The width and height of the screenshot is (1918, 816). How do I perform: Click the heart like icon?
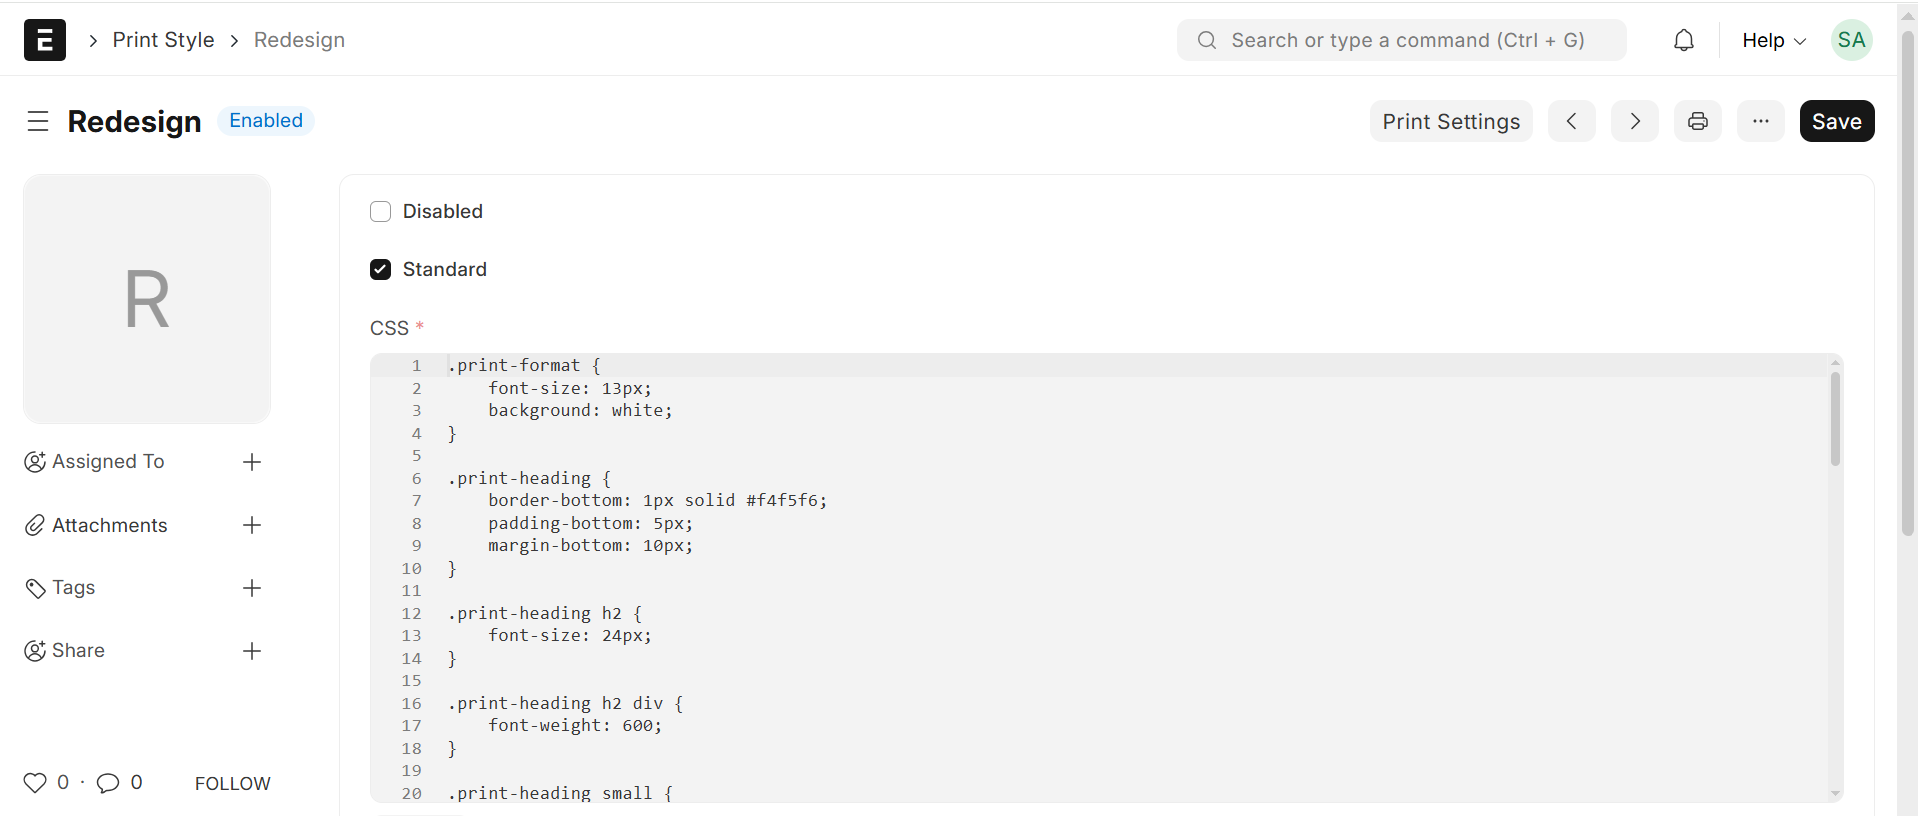coord(35,783)
